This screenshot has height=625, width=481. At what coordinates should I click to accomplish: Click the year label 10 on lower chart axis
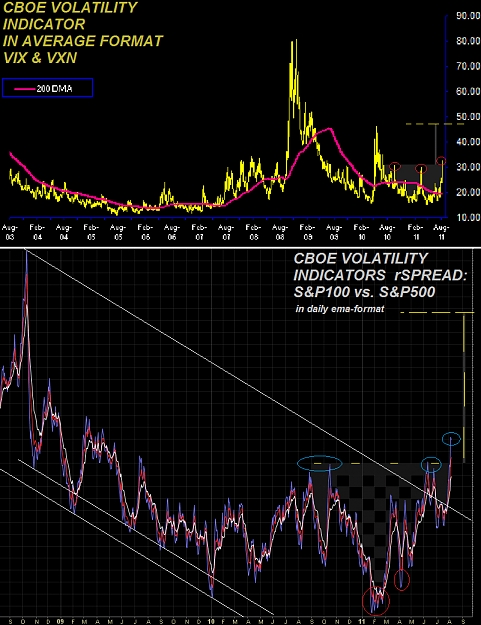click(x=211, y=621)
